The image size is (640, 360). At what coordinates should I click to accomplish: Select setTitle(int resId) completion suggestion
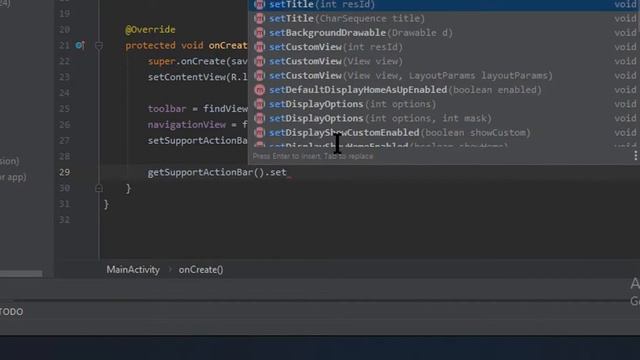pos(444,4)
